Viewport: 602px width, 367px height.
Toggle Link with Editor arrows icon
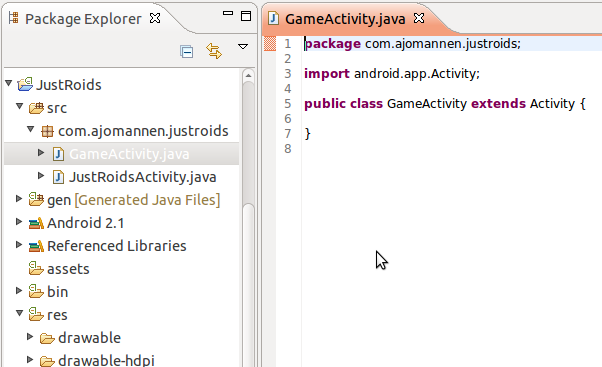coord(214,51)
